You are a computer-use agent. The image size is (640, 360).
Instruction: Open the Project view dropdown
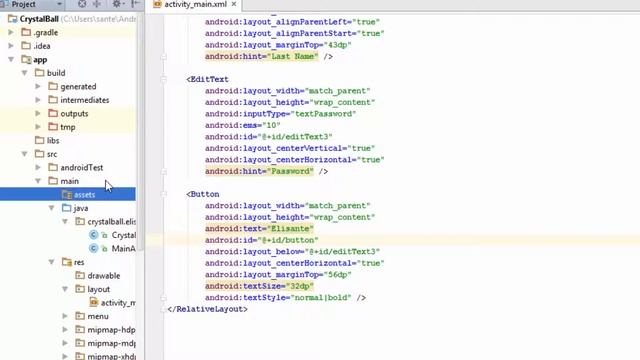pyautogui.click(x=59, y=4)
